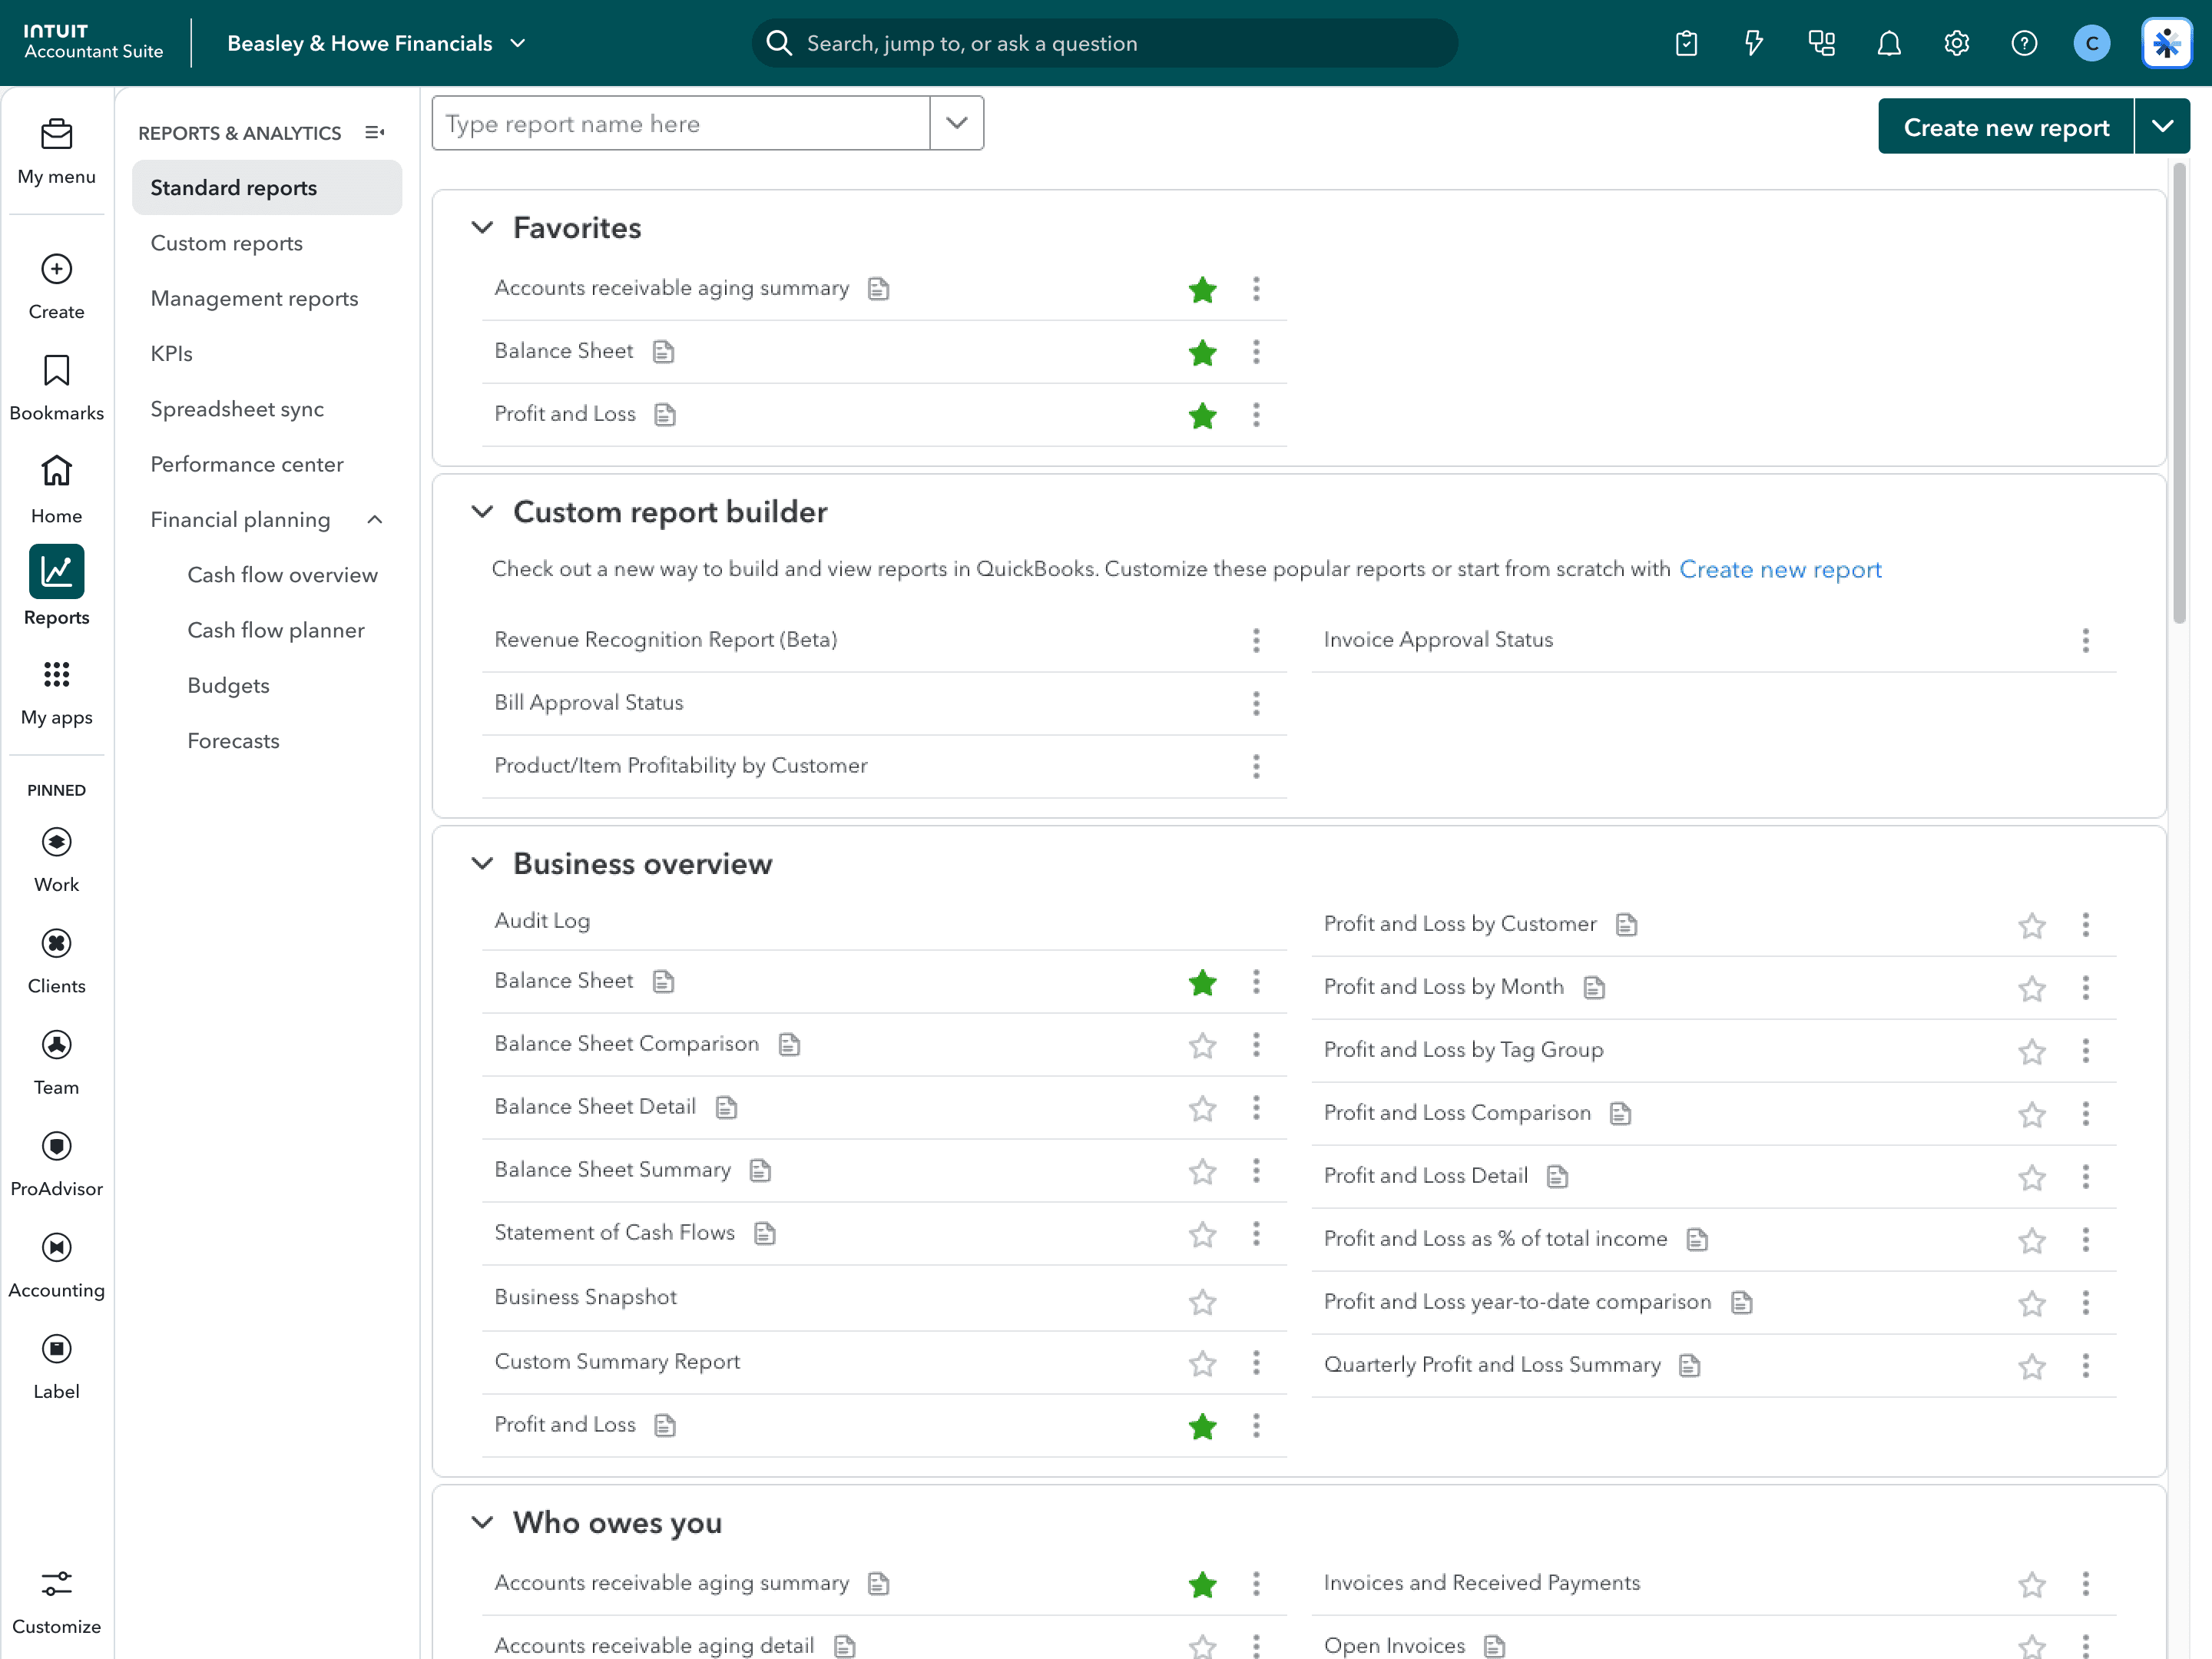Click the Create new report button
This screenshot has width=2212, height=1659.
point(2005,126)
